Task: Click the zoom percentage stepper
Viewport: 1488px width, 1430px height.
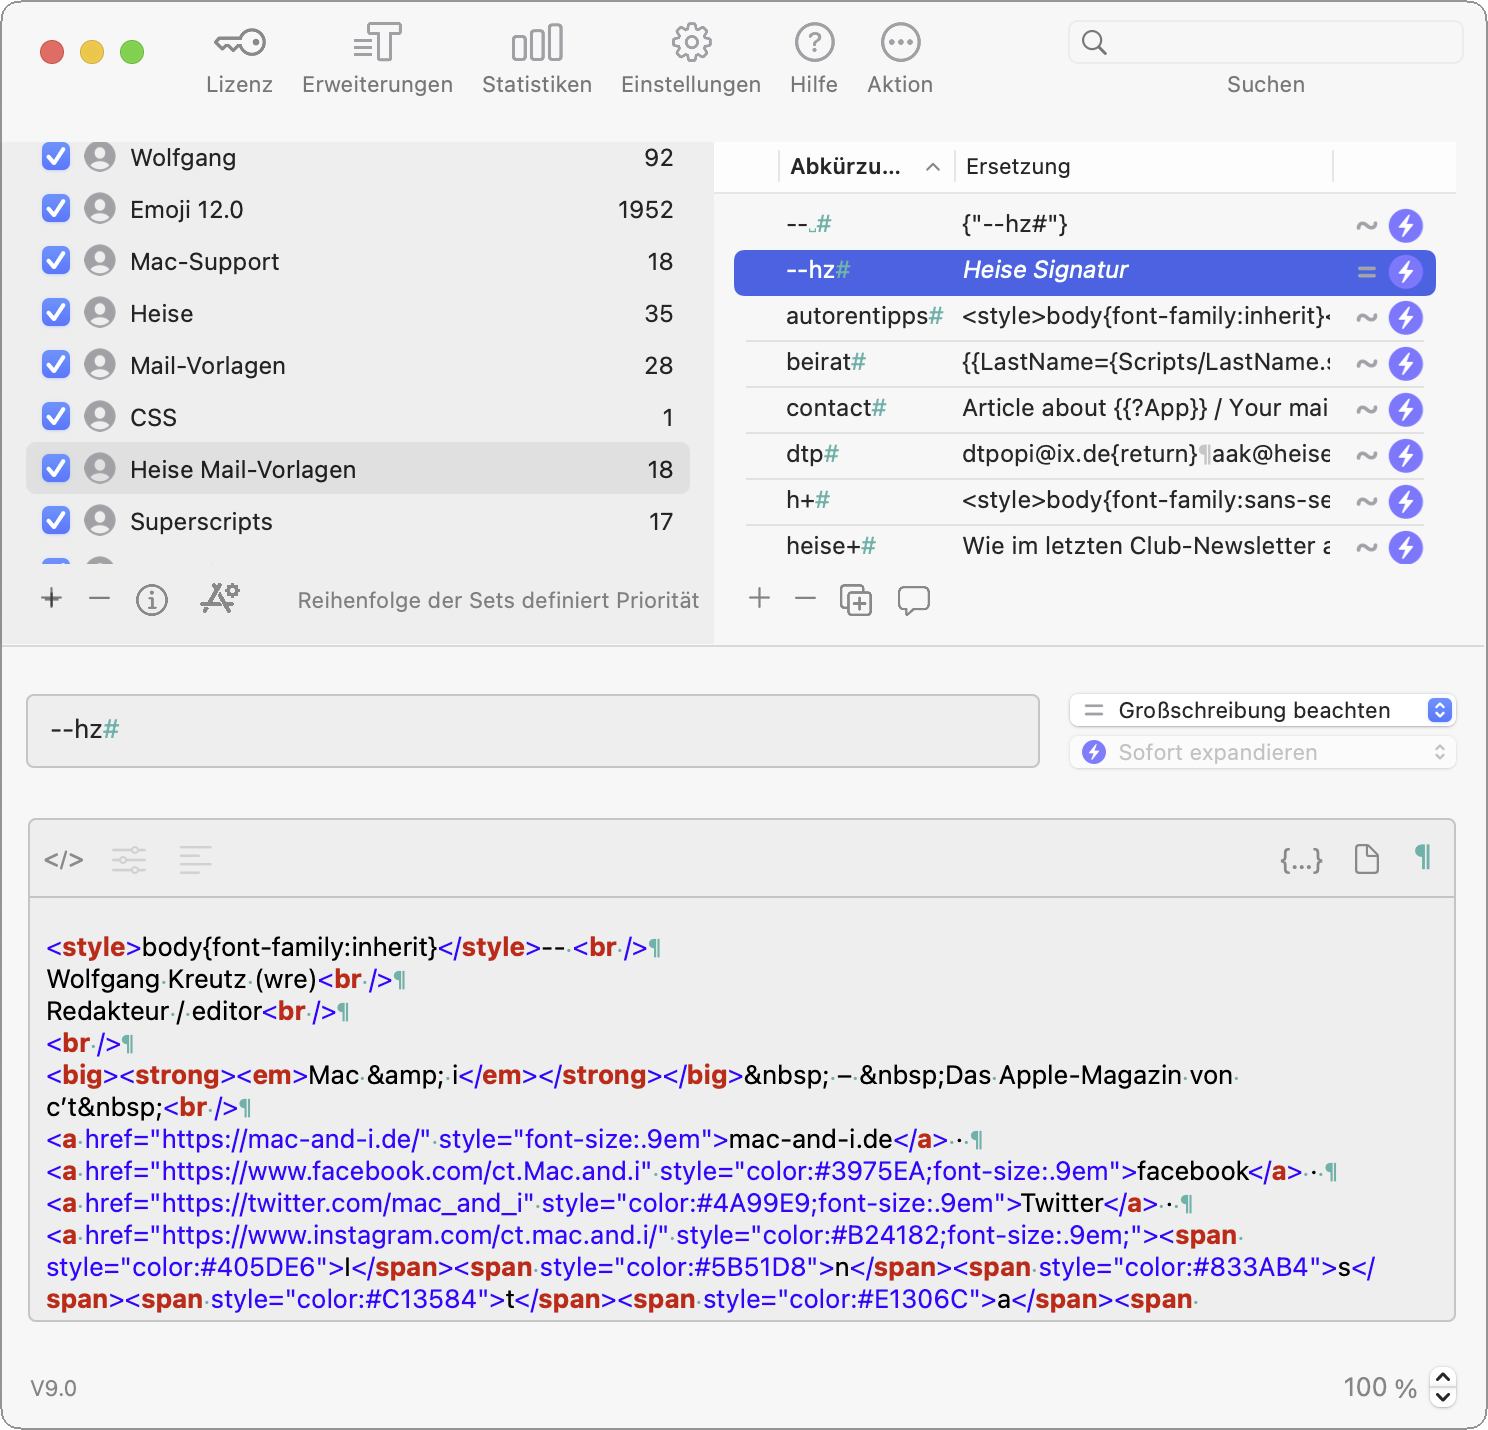Action: 1442,1387
